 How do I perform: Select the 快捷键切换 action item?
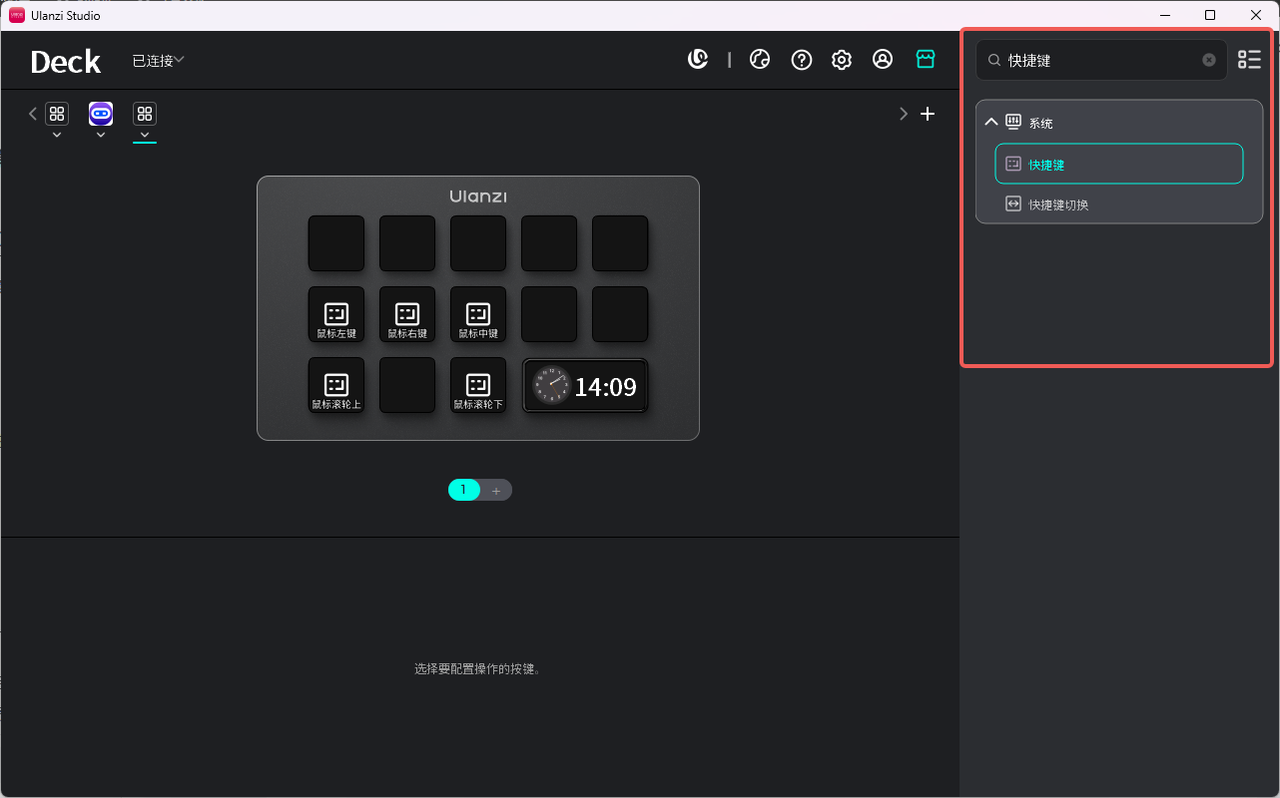(1058, 204)
